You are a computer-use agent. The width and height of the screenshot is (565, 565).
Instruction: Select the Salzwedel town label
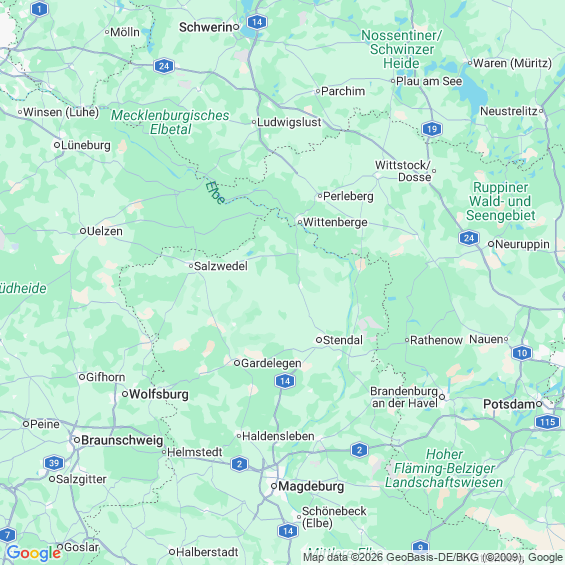221,266
